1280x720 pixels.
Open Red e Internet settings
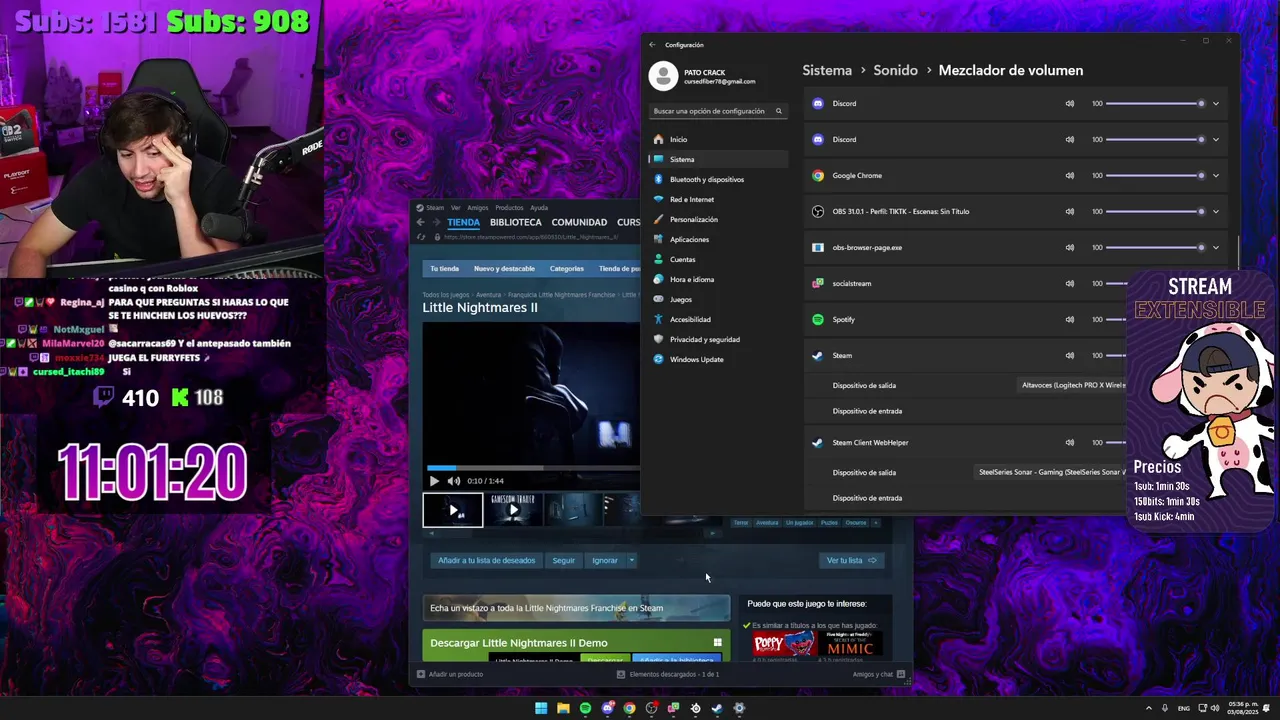[718, 199]
